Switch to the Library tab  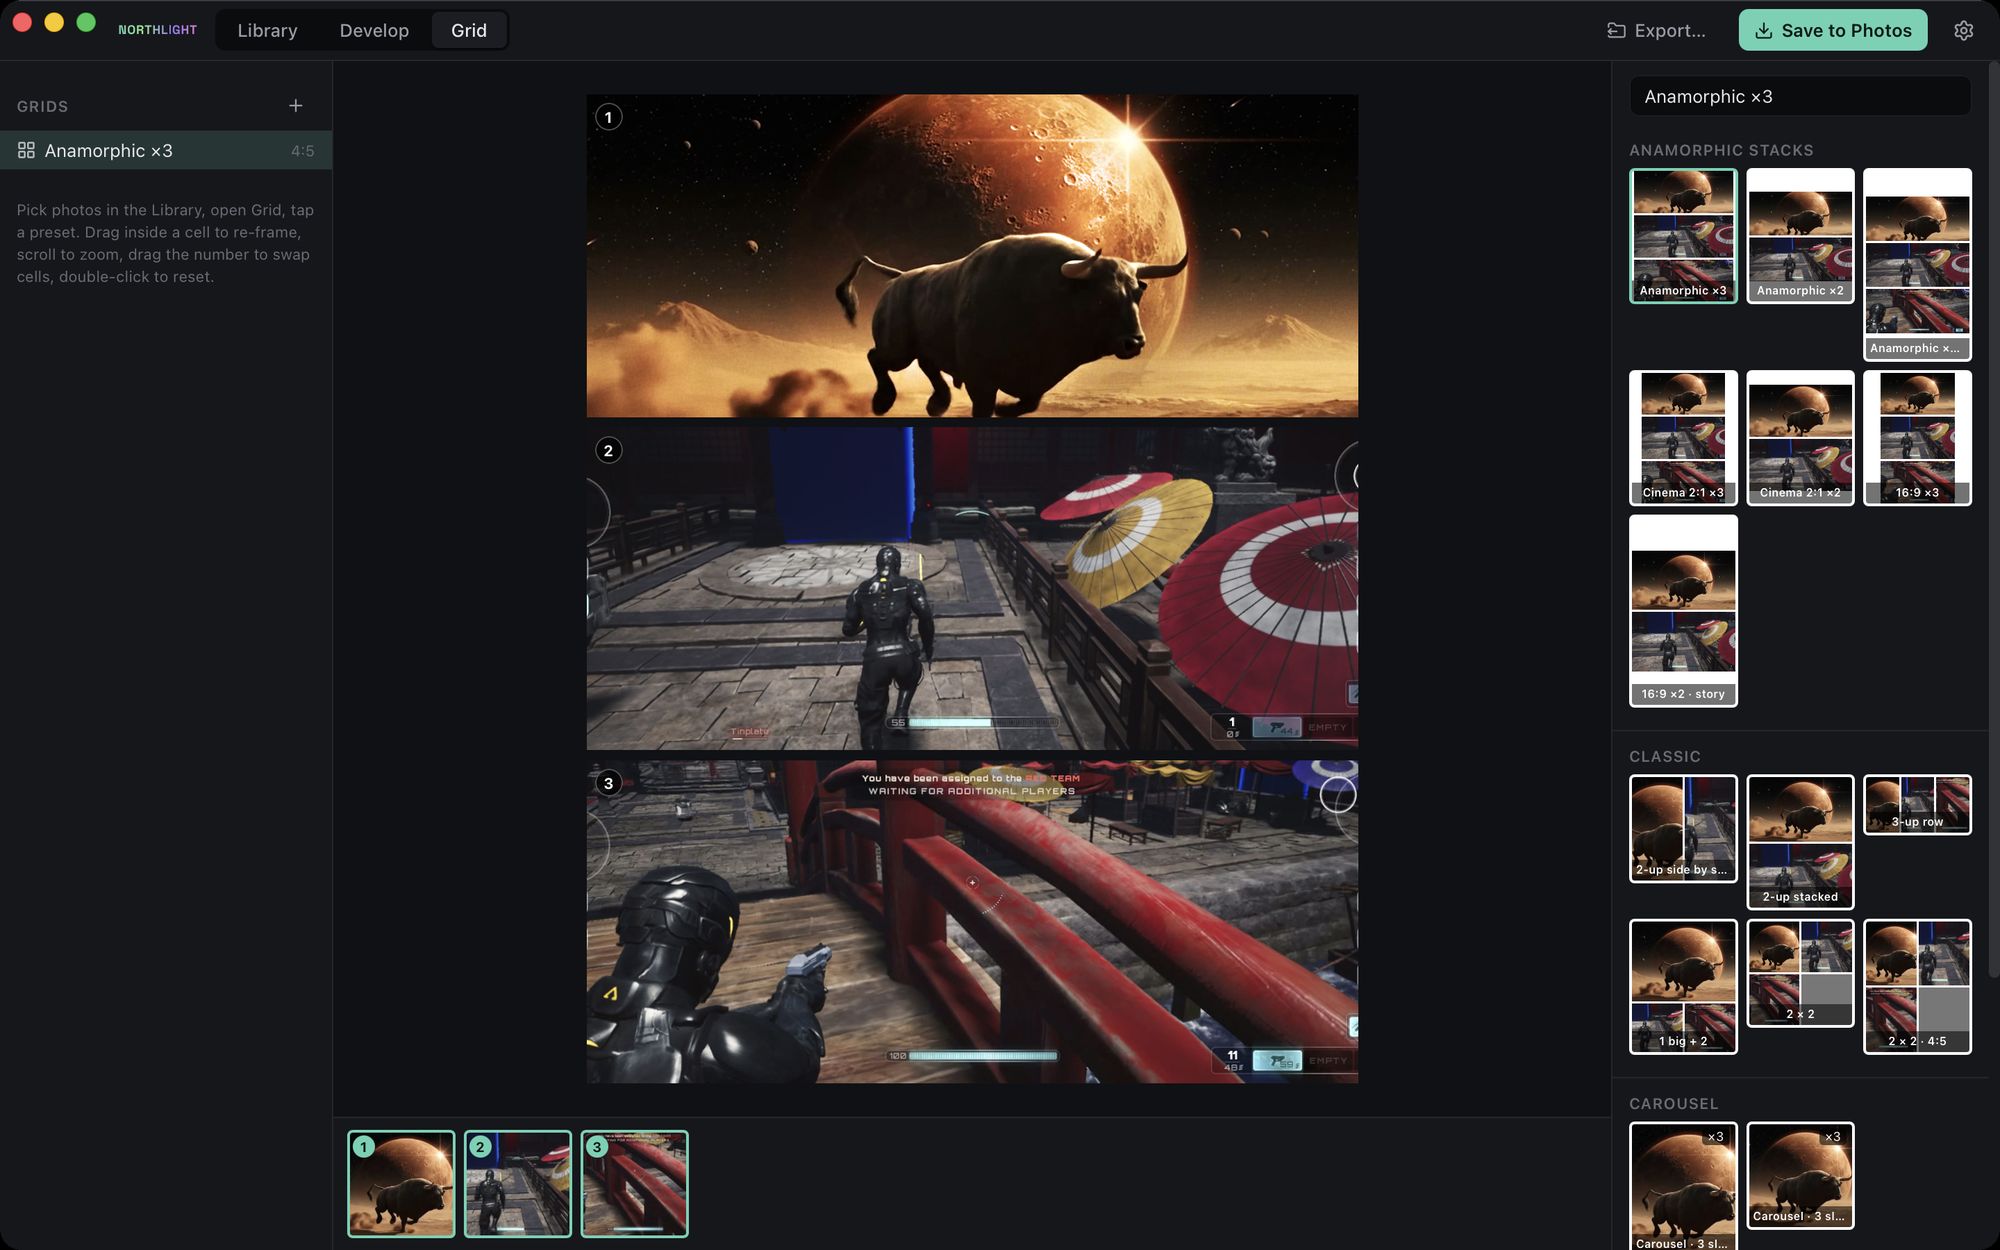click(x=267, y=30)
